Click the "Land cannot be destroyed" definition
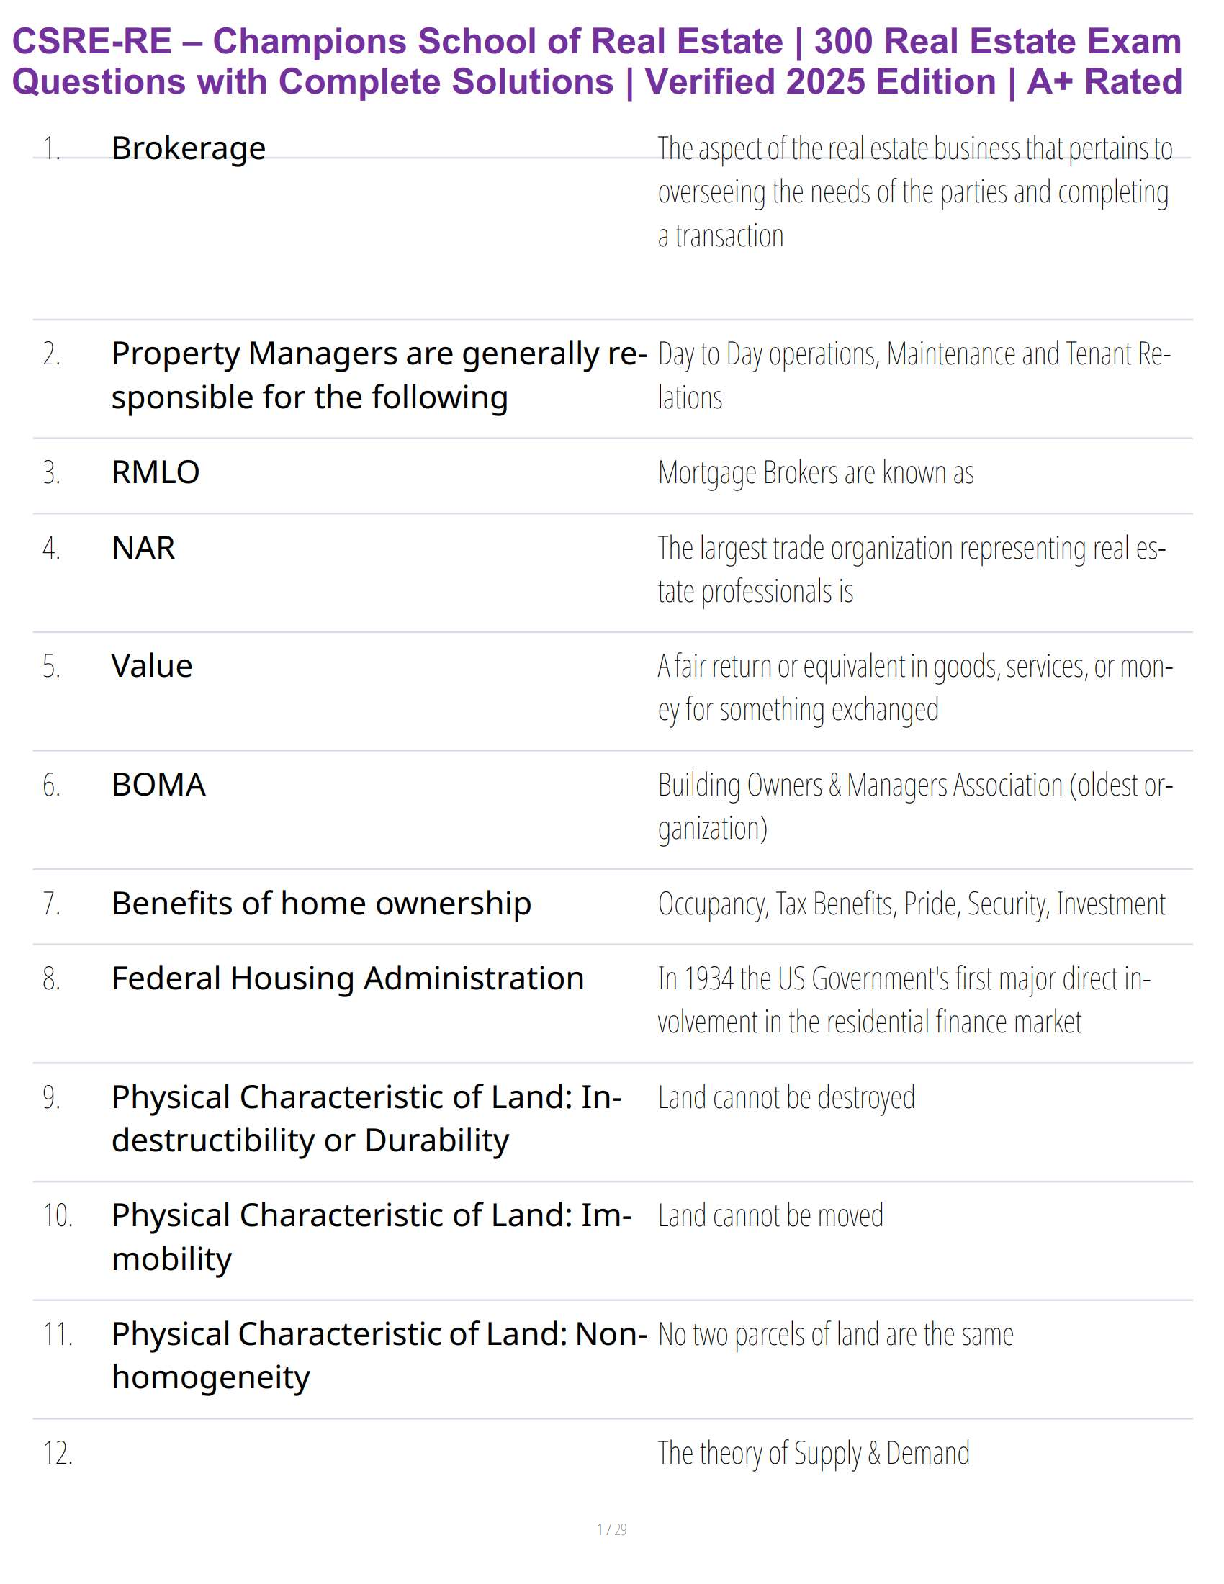The height and width of the screenshot is (1584, 1224). pos(786,1098)
